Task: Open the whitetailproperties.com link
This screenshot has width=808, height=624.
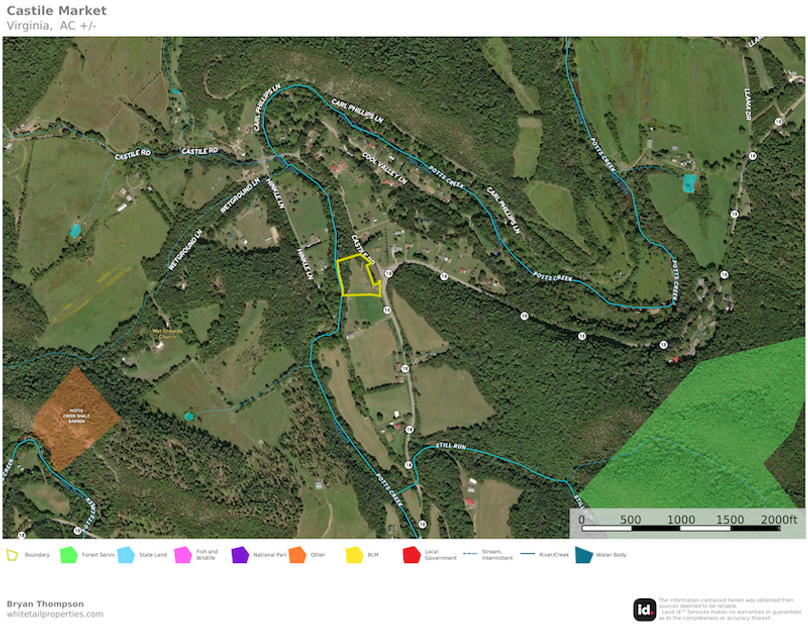Action: click(53, 615)
